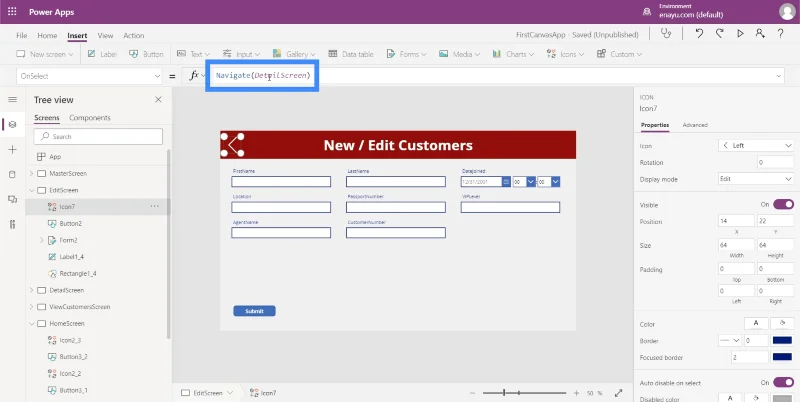Toggle the Visible switch
The height and width of the screenshot is (402, 800).
(783, 205)
